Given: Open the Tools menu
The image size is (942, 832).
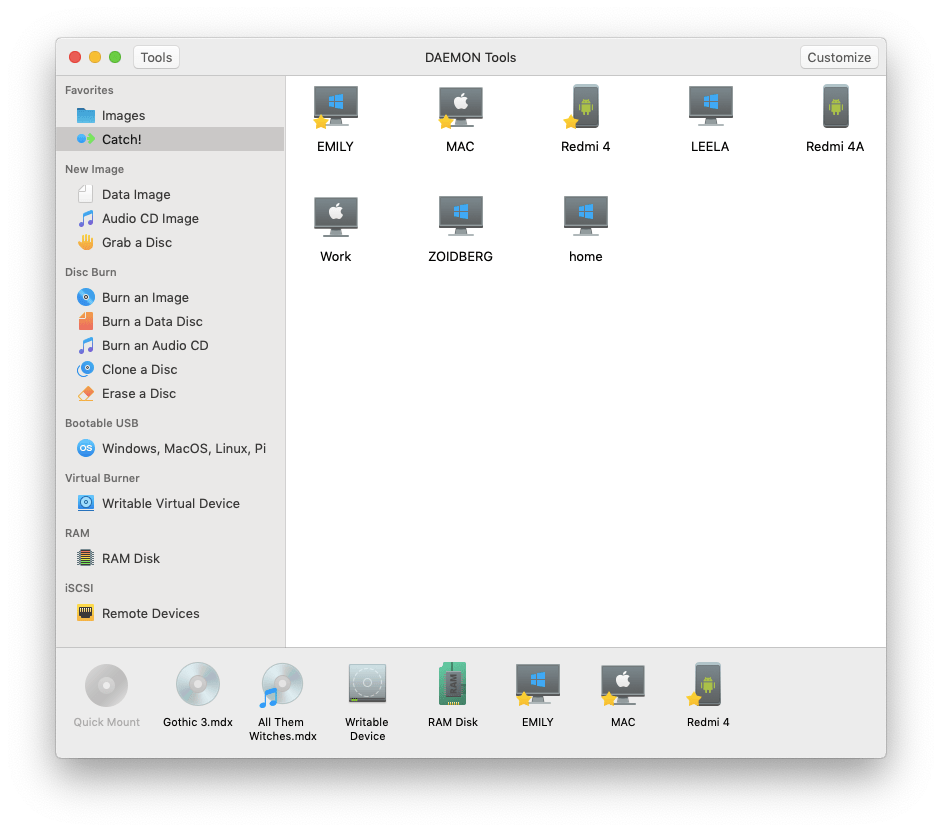Looking at the screenshot, I should point(156,57).
